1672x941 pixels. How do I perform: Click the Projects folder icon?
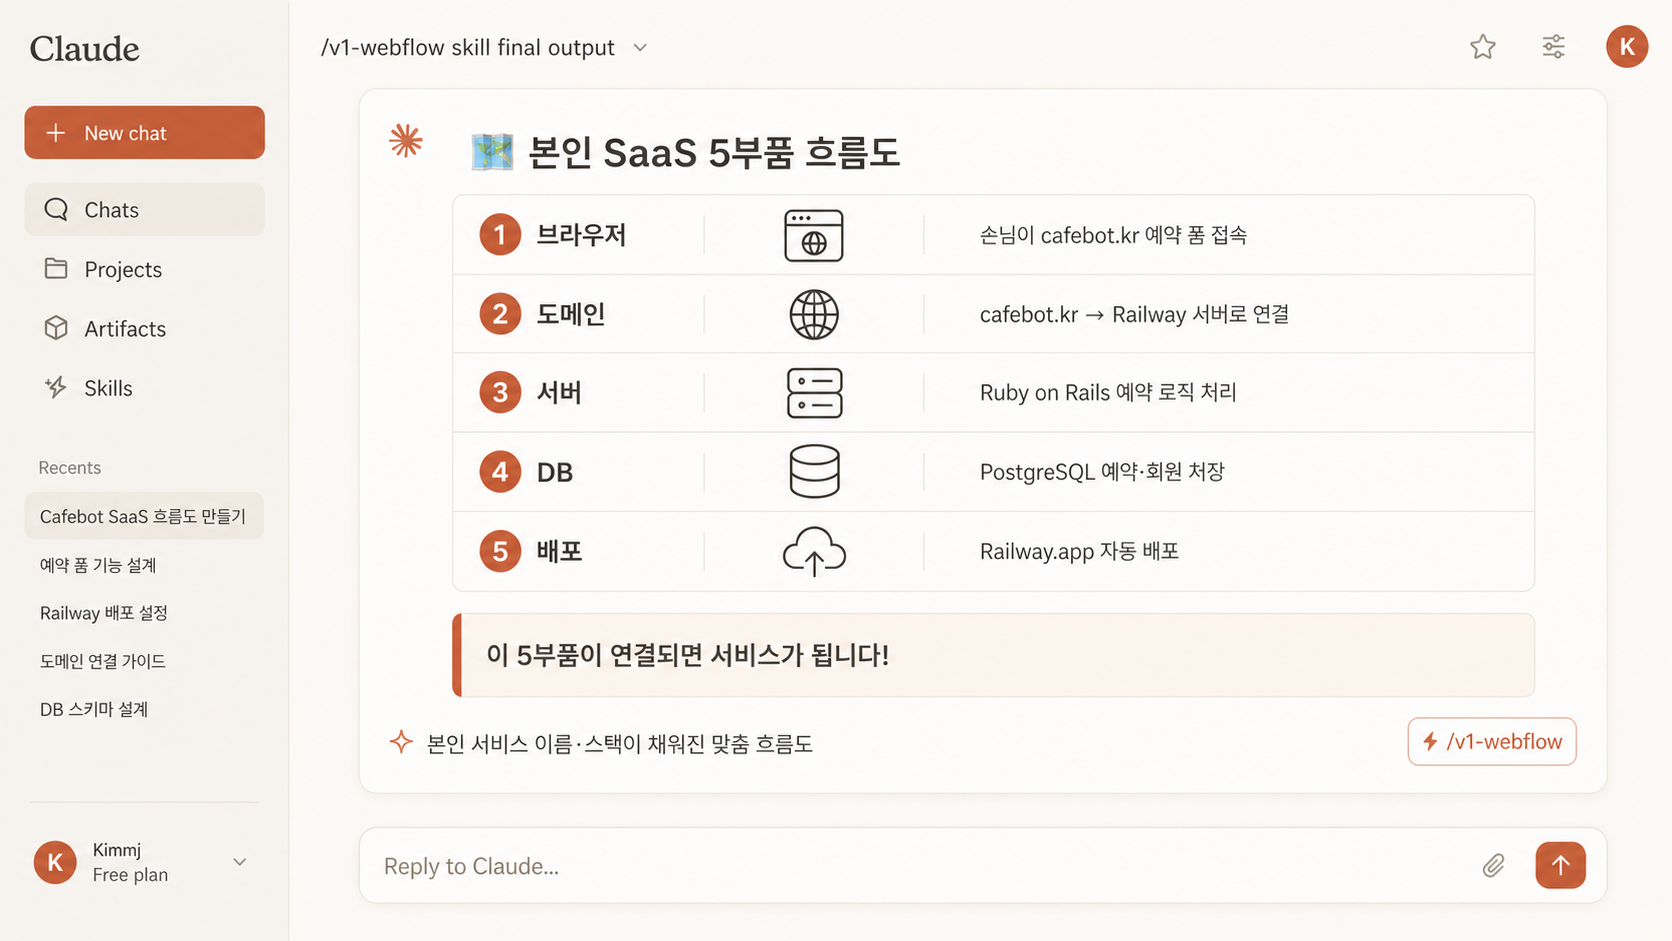[56, 268]
